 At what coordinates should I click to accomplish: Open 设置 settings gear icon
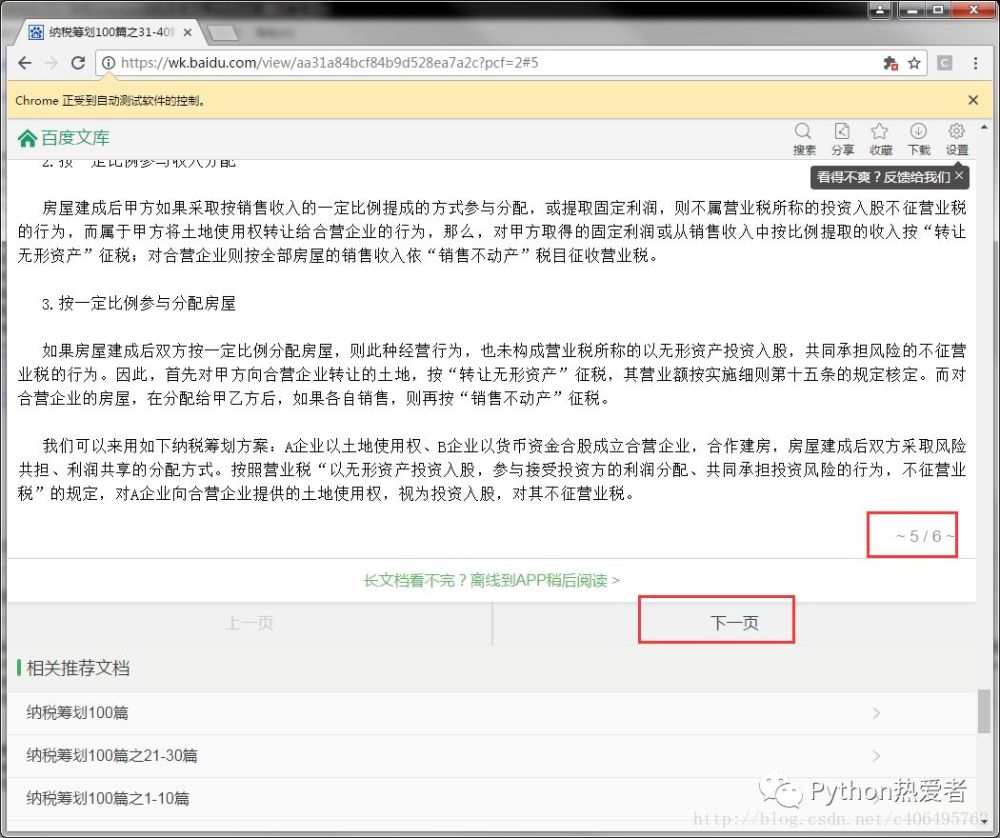click(x=957, y=139)
